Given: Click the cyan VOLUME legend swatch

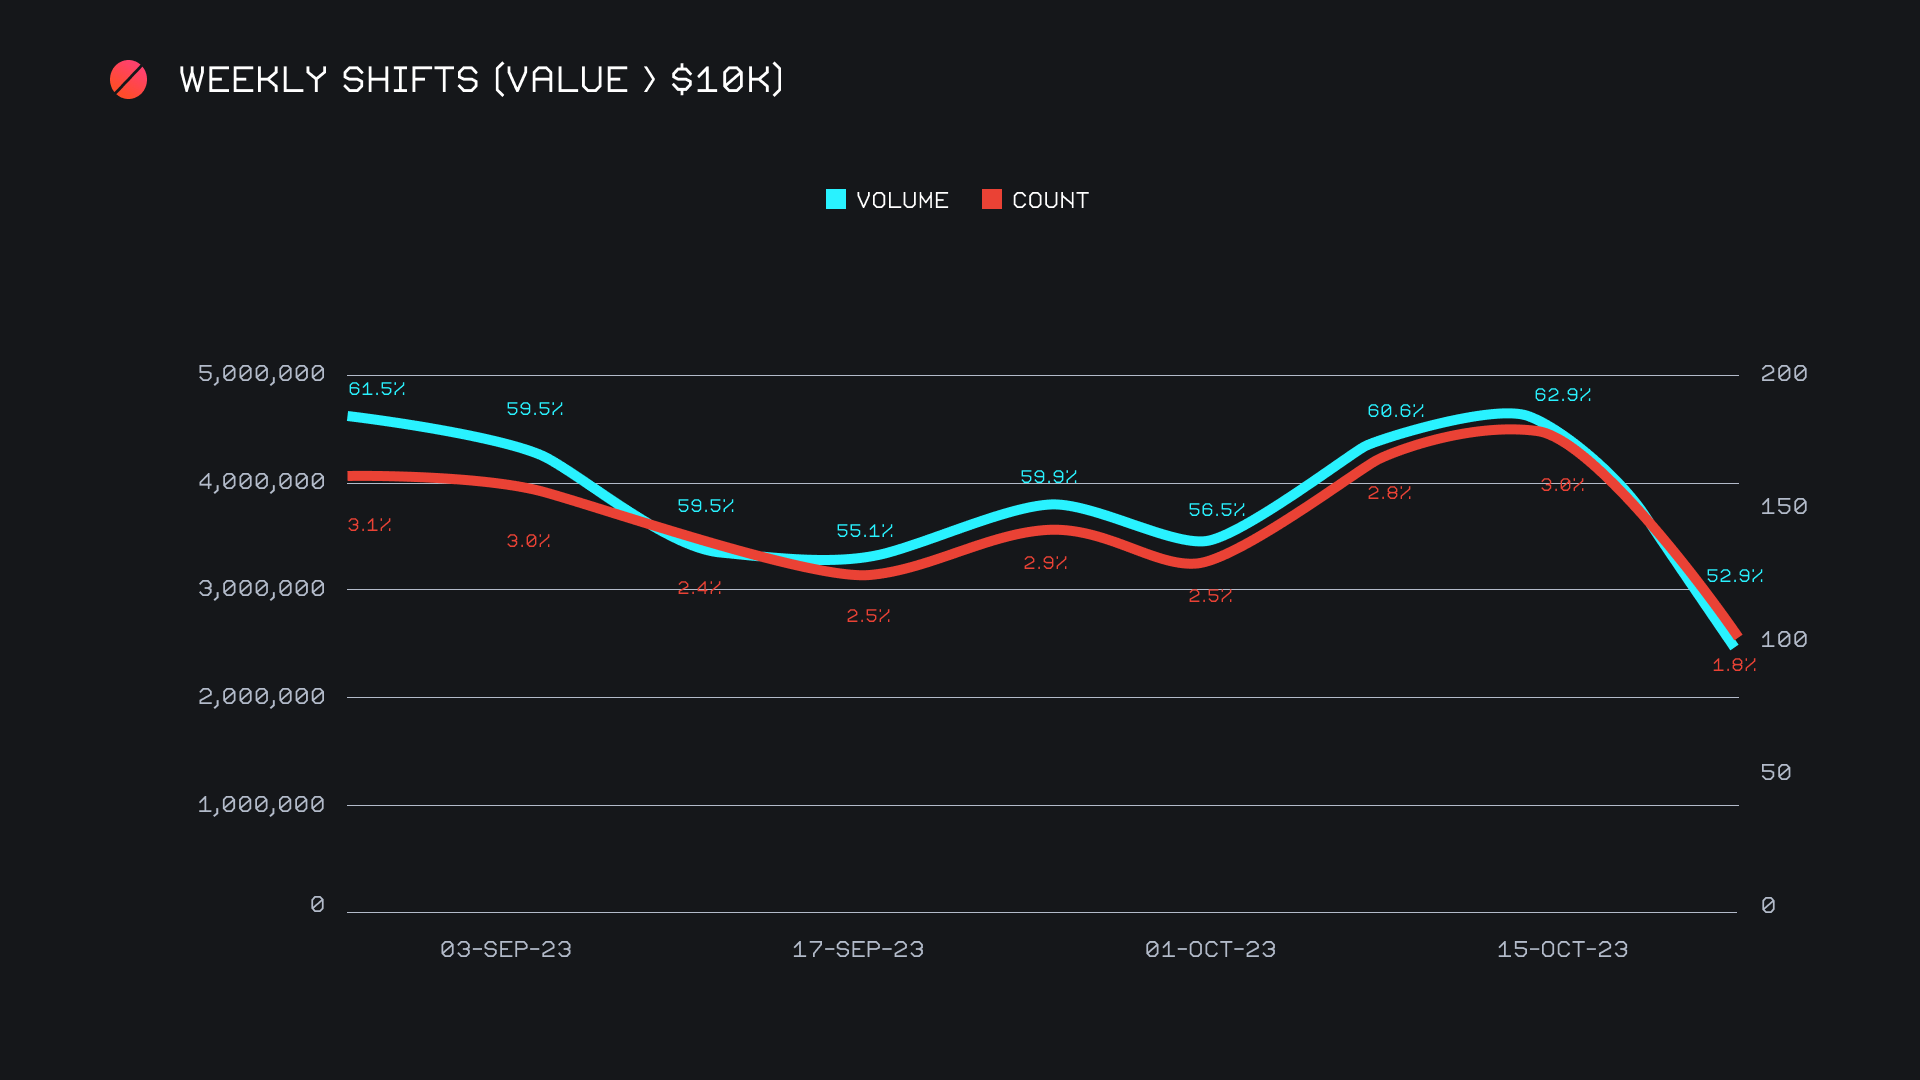Looking at the screenshot, I should pos(836,200).
